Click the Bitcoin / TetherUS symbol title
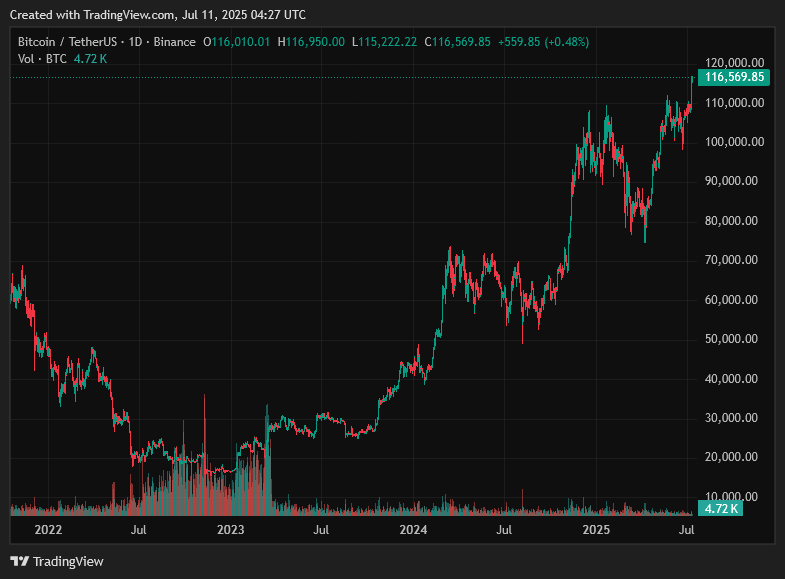Viewport: 785px width, 579px height. pyautogui.click(x=68, y=42)
